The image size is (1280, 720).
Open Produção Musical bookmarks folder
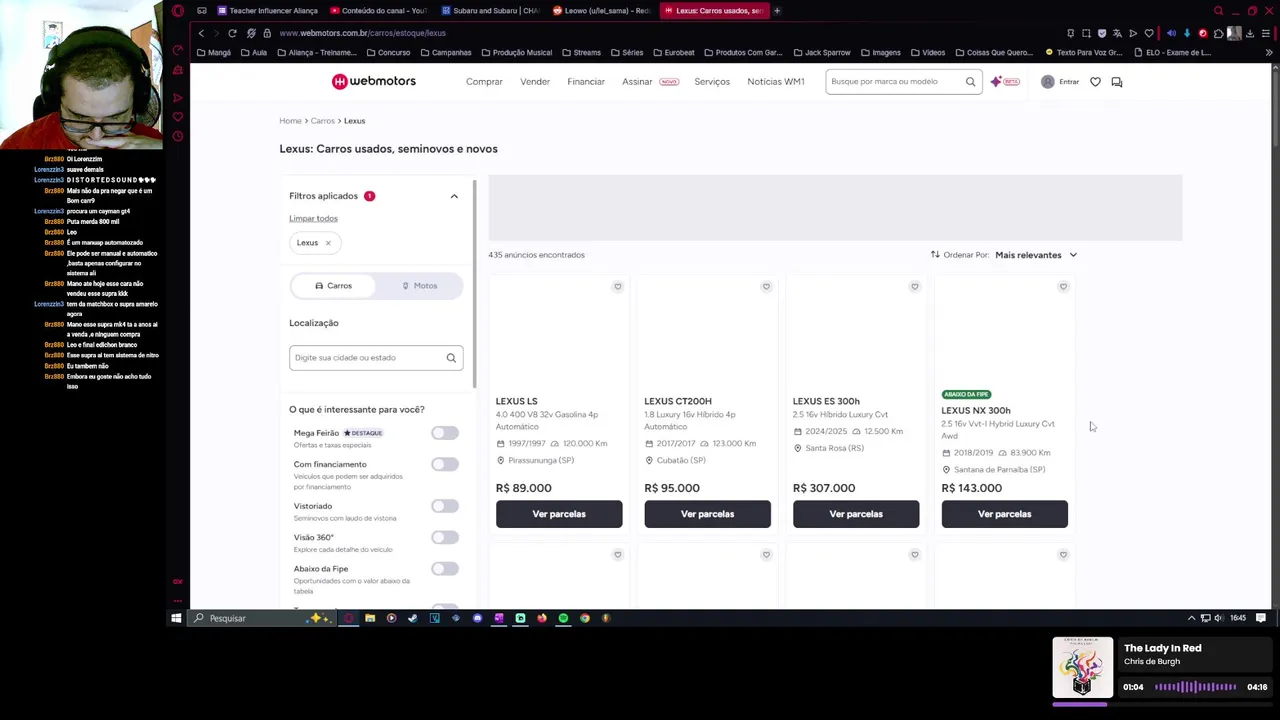[517, 52]
